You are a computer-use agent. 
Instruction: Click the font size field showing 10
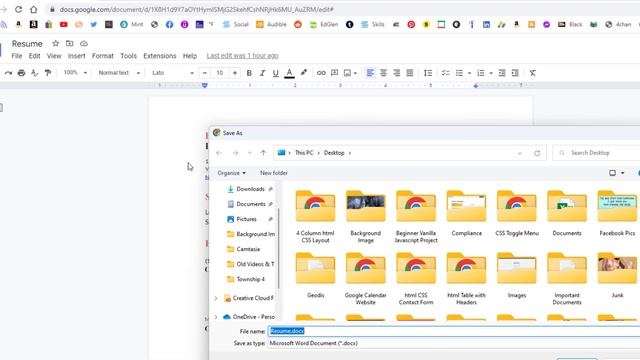[x=220, y=73]
